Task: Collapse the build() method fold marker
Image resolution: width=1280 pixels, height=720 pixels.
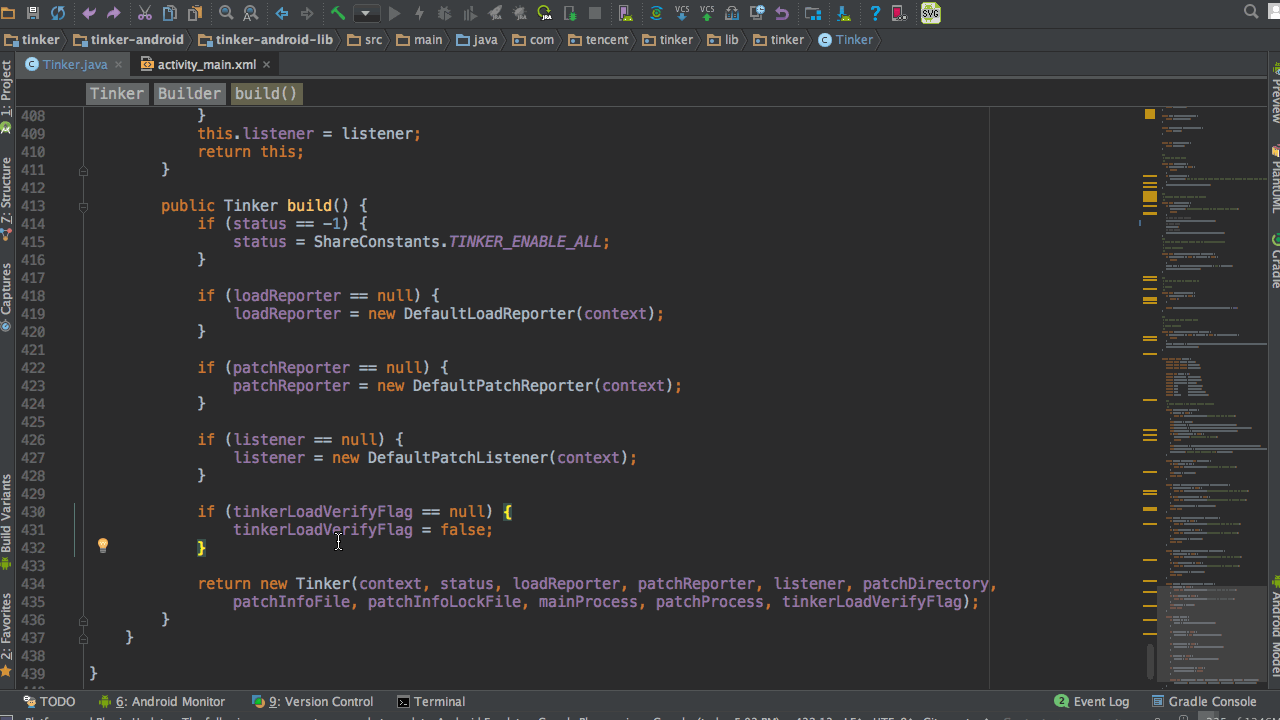Action: pyautogui.click(x=83, y=206)
